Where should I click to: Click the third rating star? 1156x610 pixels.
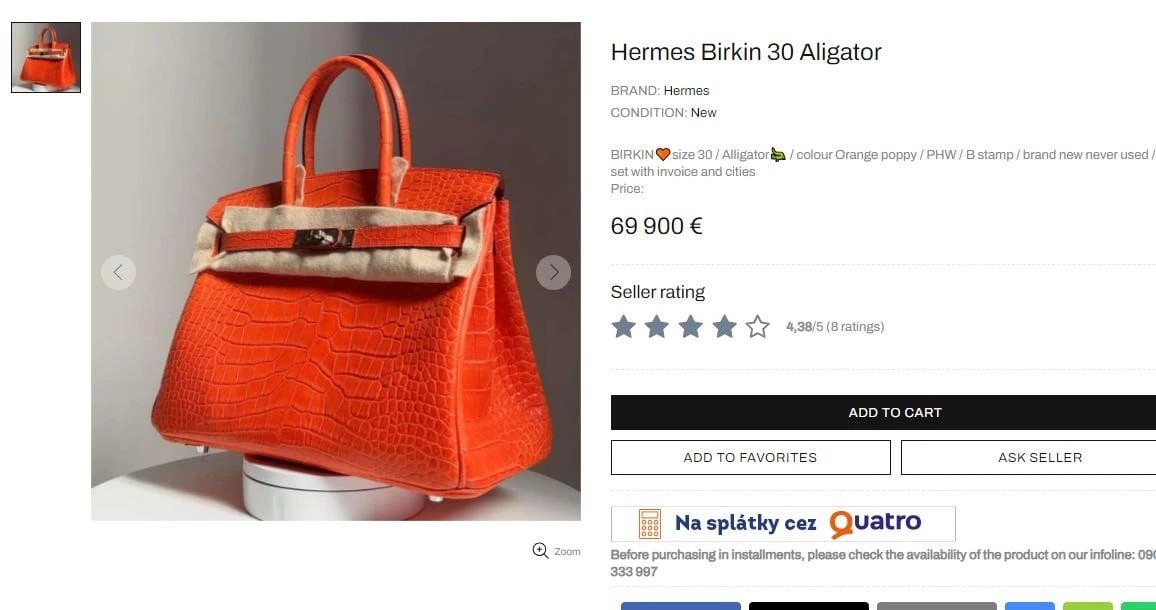point(691,326)
